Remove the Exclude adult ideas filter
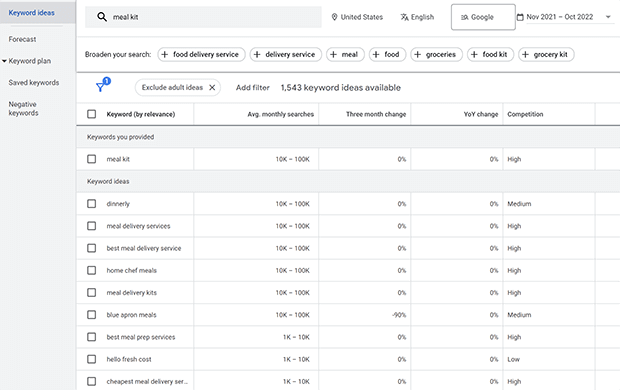The image size is (620, 390). pos(212,87)
